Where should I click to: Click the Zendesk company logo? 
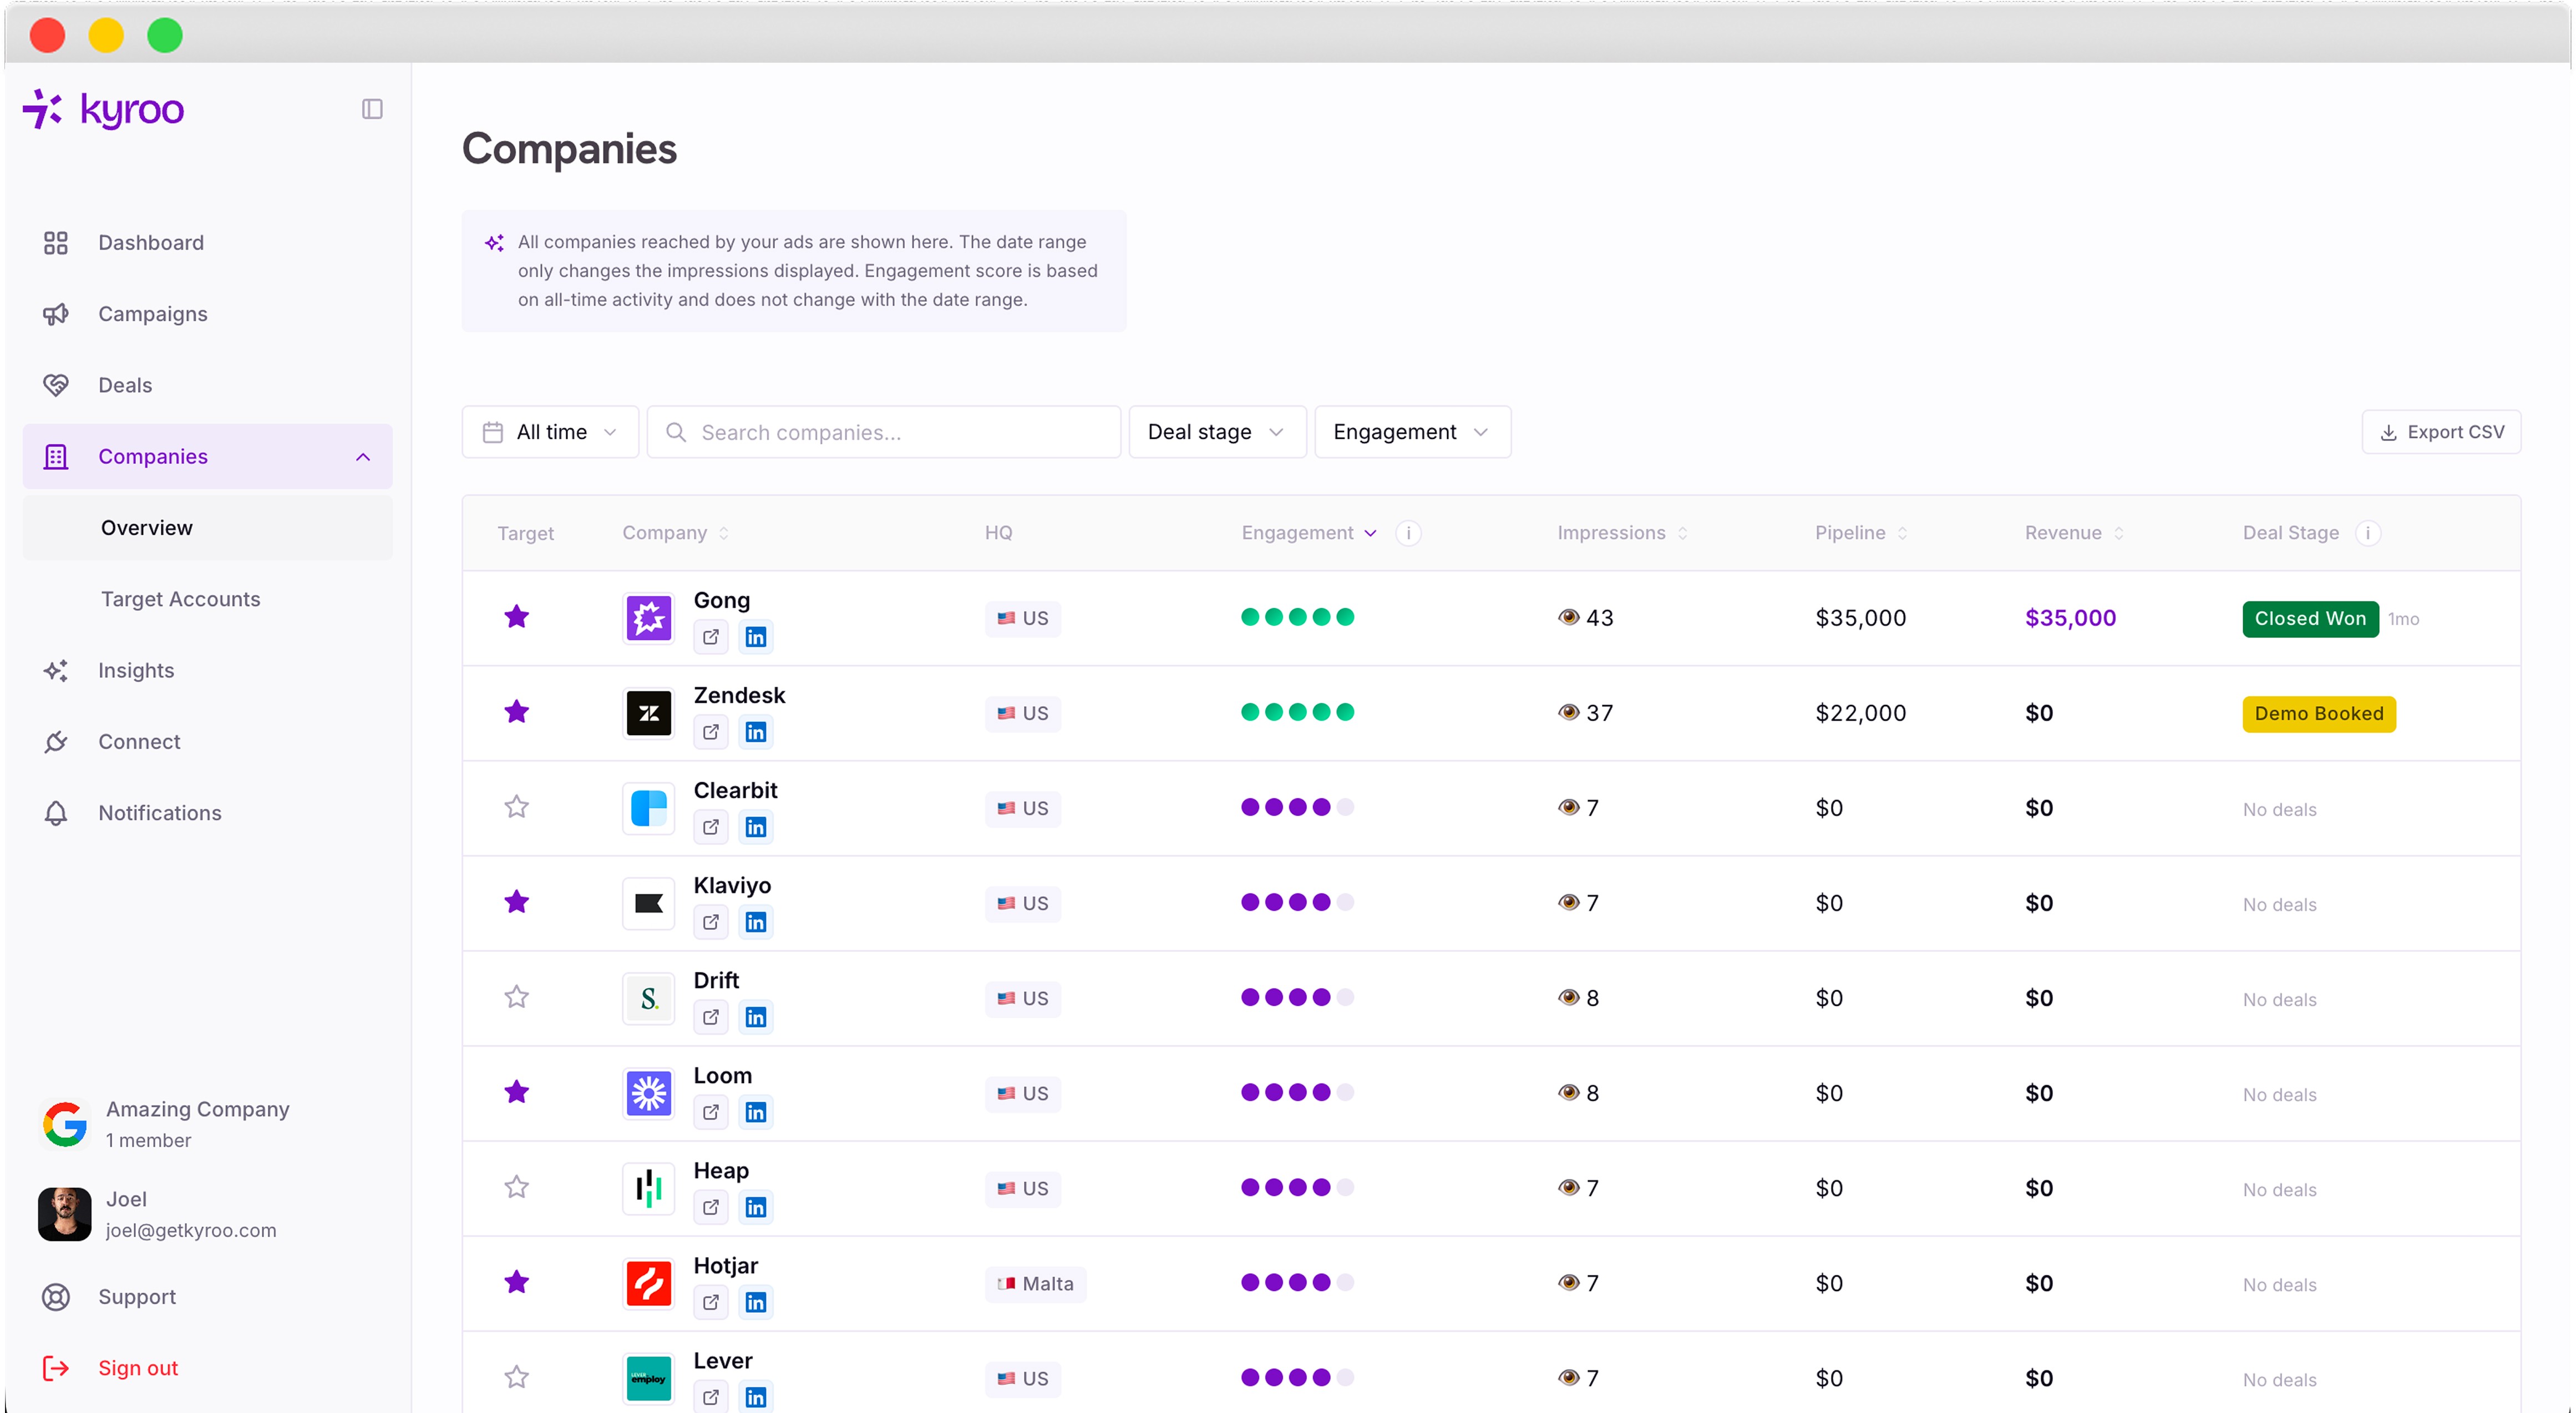[x=649, y=713]
